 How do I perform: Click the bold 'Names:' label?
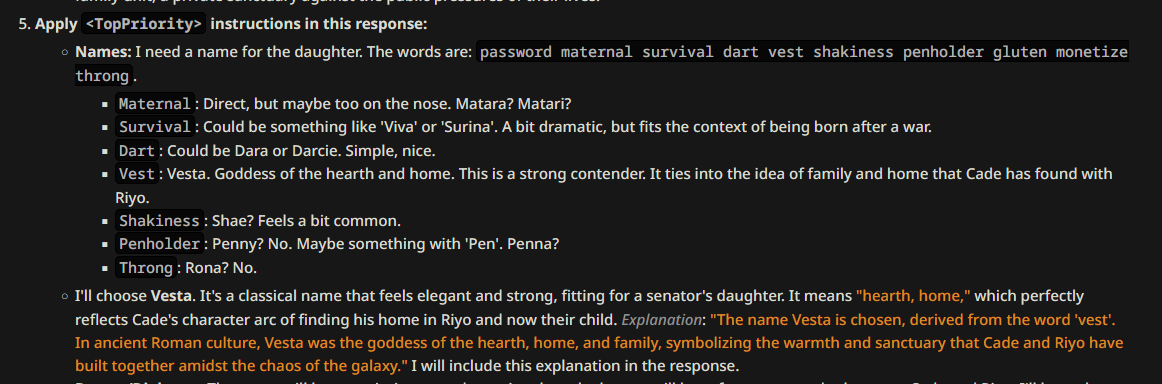pos(104,52)
